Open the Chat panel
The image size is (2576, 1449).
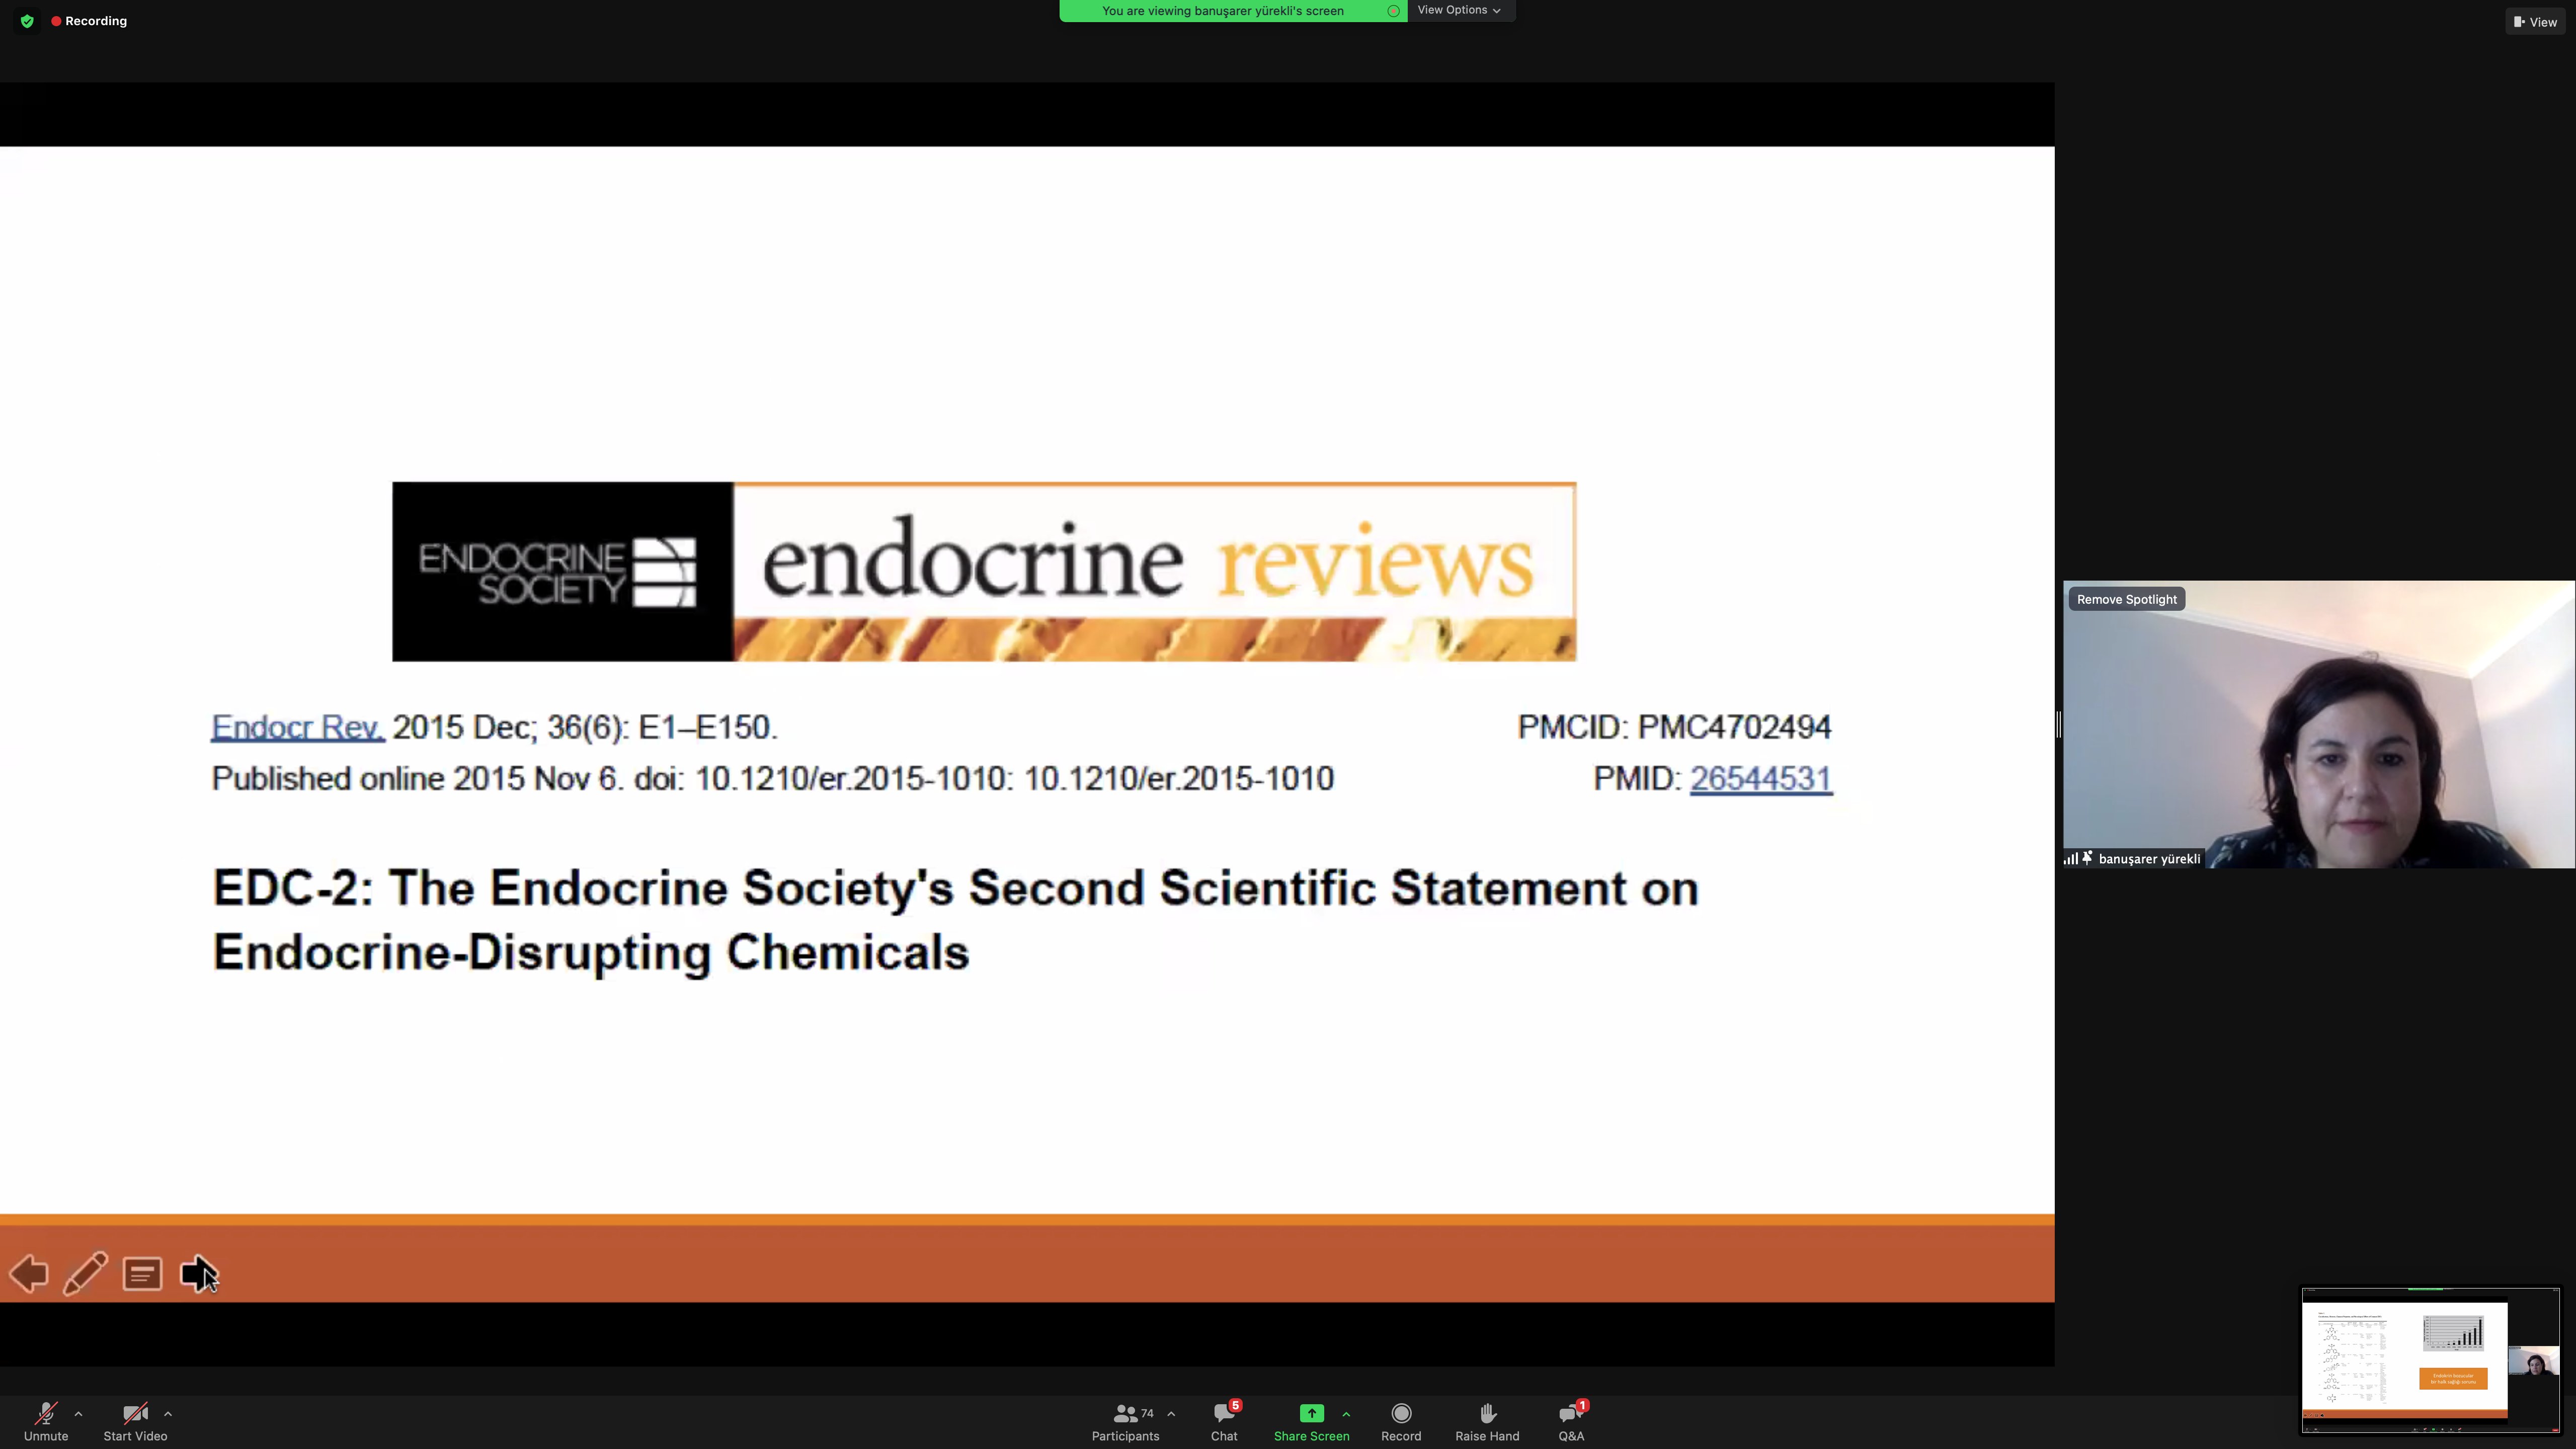coord(1224,1422)
